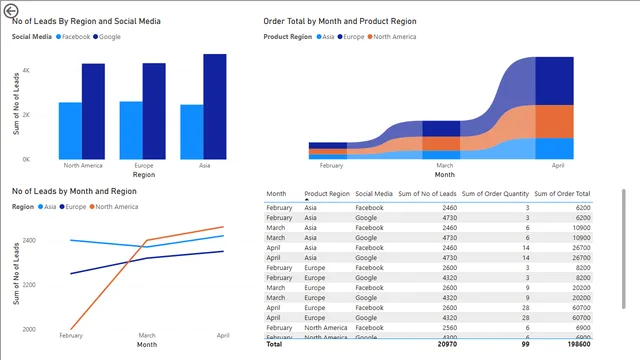The width and height of the screenshot is (640, 360).
Task: Click 60700 in April Europe Google row
Action: coord(581,318)
